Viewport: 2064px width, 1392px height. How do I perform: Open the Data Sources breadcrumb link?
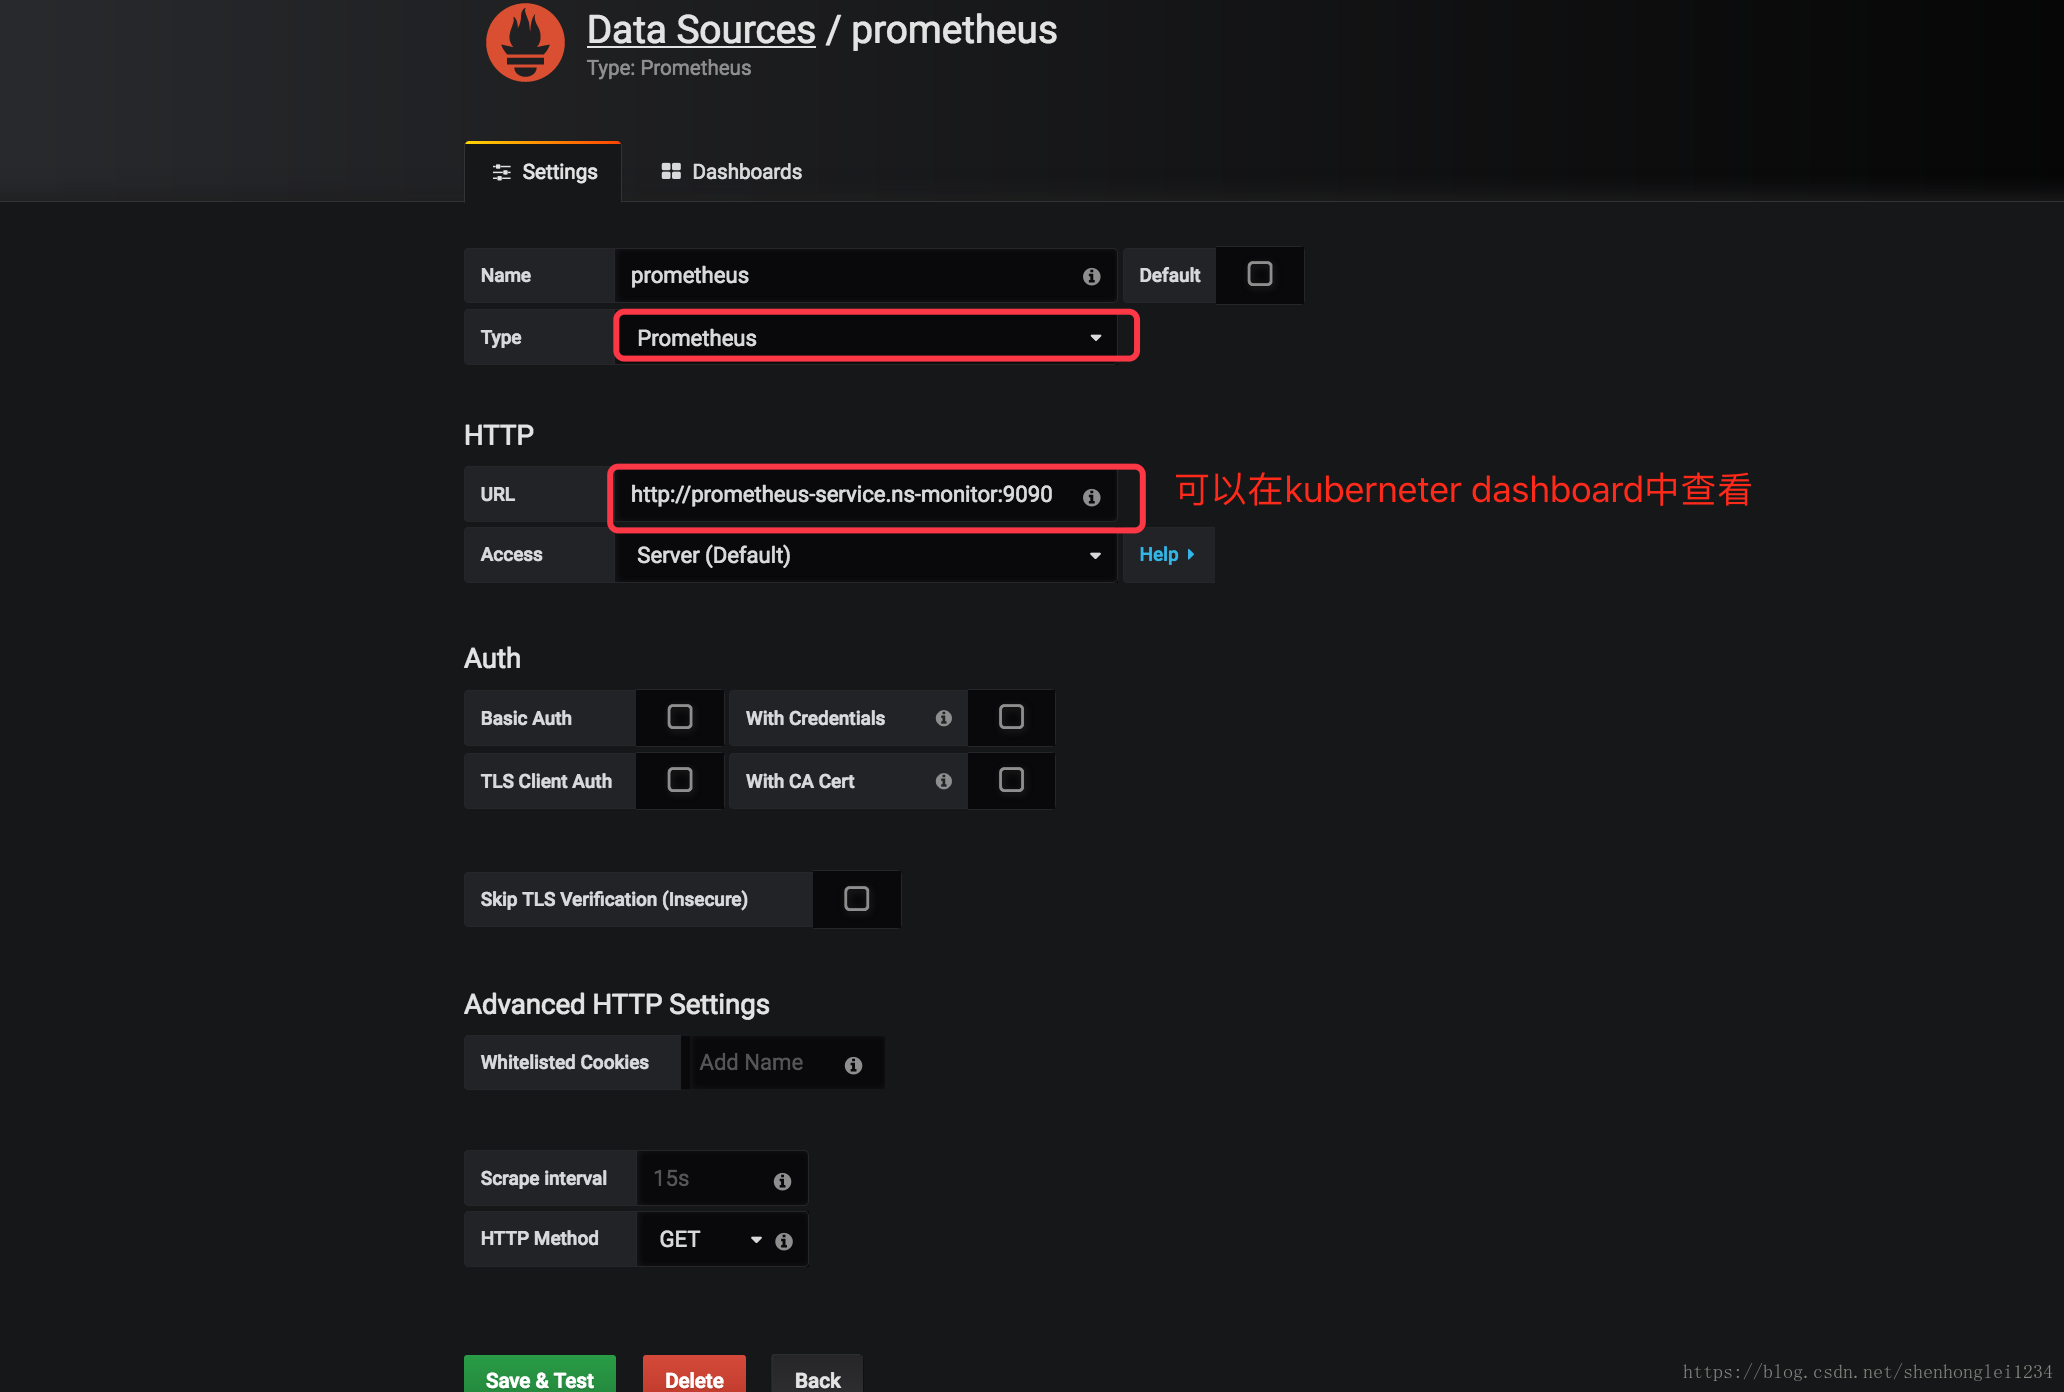click(700, 30)
